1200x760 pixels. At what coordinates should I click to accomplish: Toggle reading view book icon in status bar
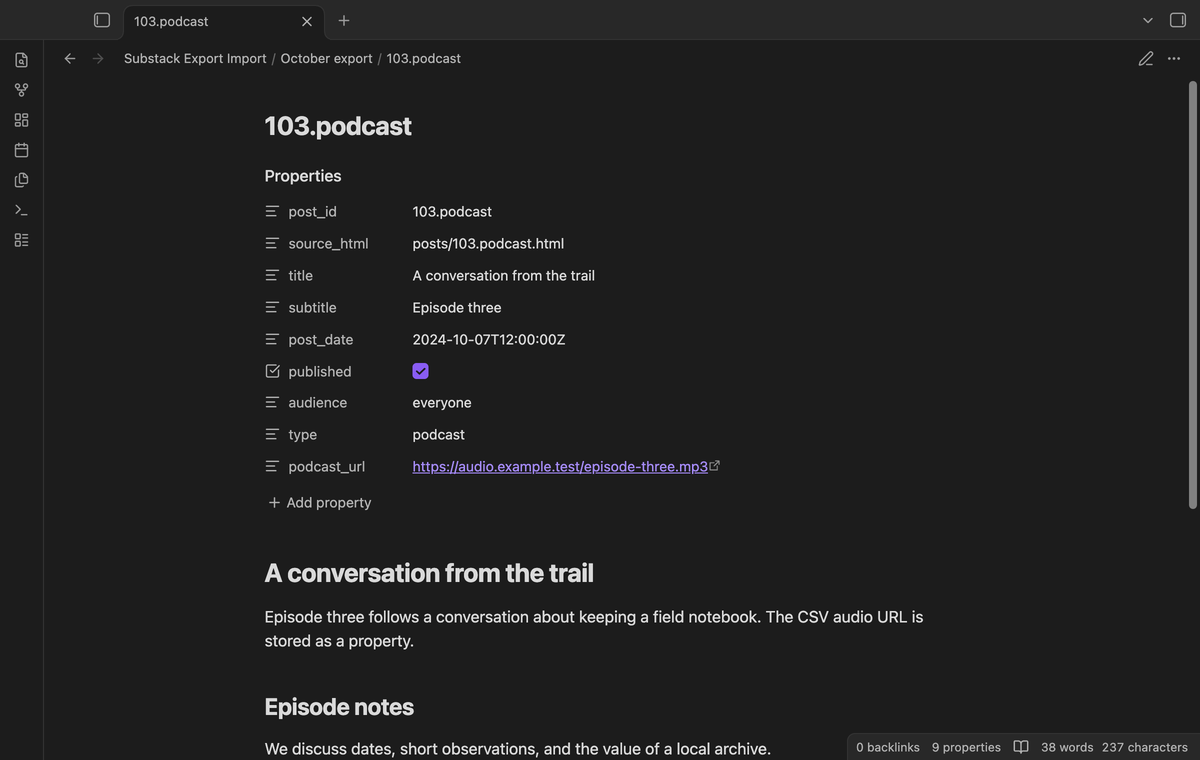coord(1021,747)
